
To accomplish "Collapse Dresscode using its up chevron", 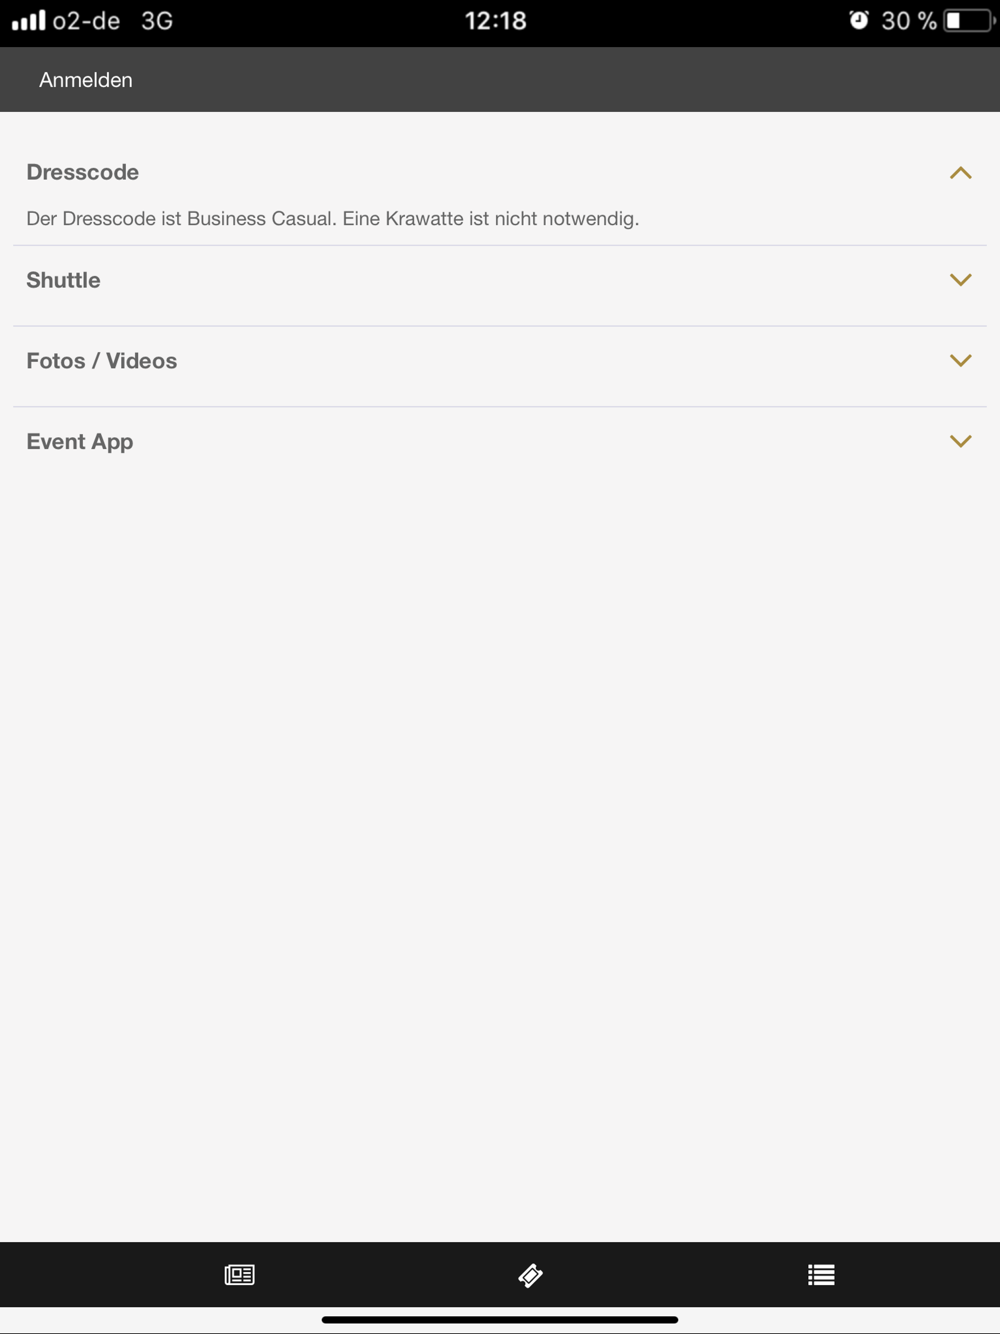I will click(960, 173).
